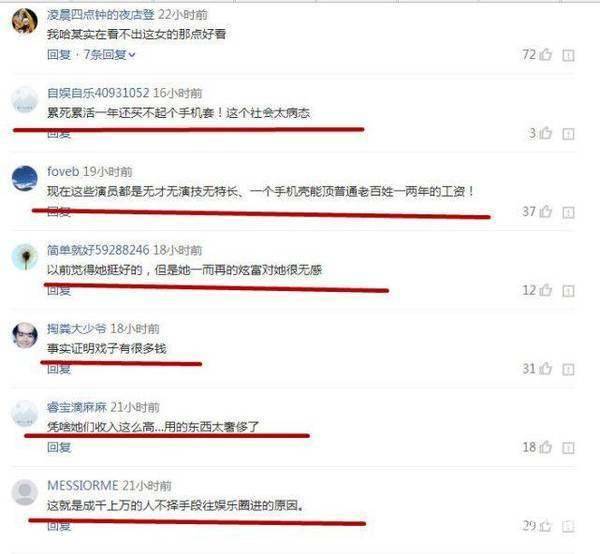Click foveb's blue sky avatar
The width and height of the screenshot is (600, 554).
25,178
